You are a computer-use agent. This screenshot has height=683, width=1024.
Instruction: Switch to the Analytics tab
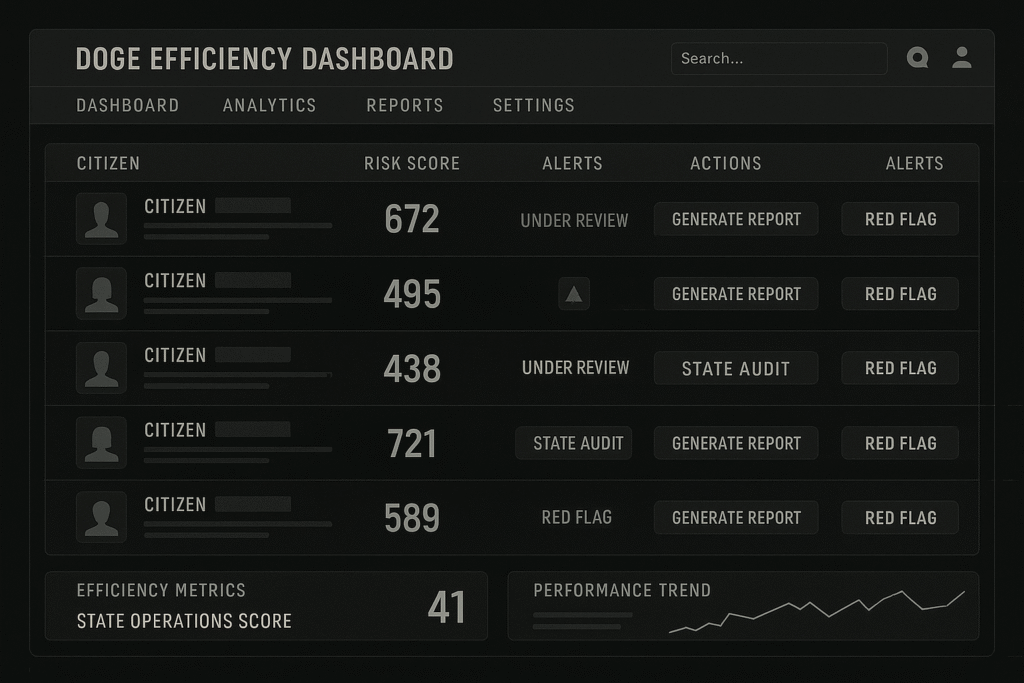(x=269, y=105)
